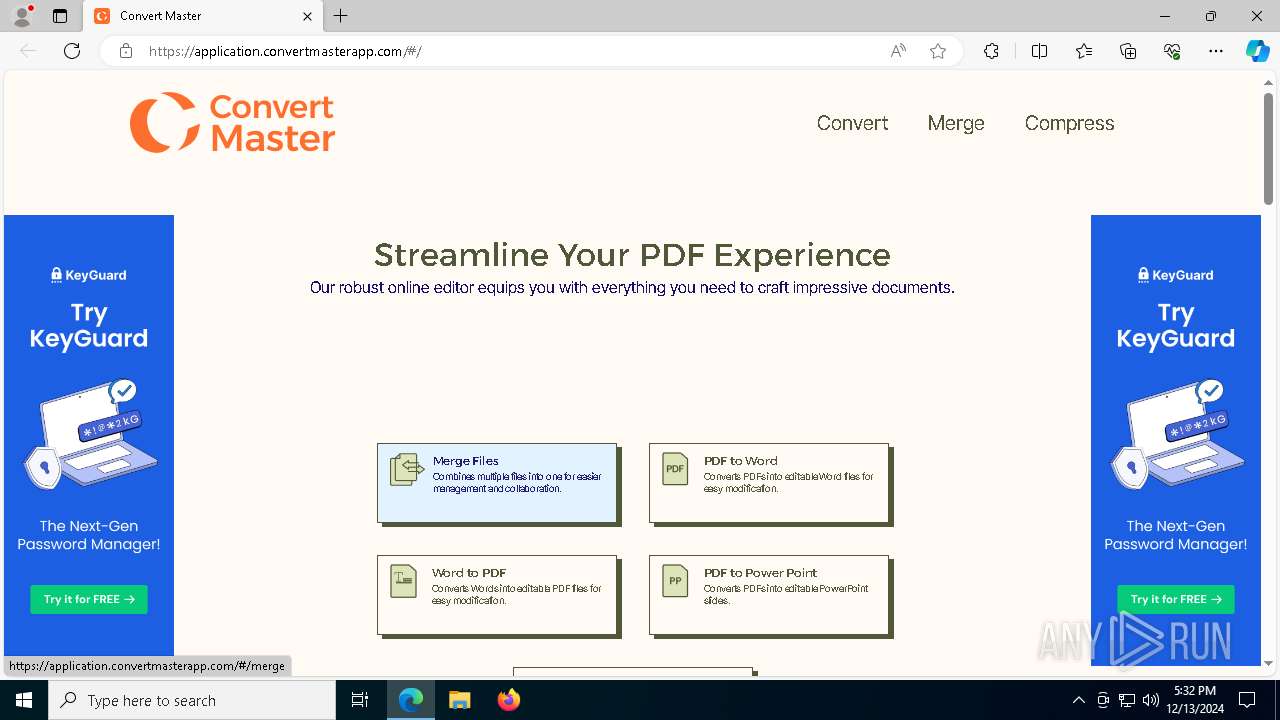This screenshot has height=720, width=1280.
Task: Open the Windows Start menu
Action: pos(24,700)
